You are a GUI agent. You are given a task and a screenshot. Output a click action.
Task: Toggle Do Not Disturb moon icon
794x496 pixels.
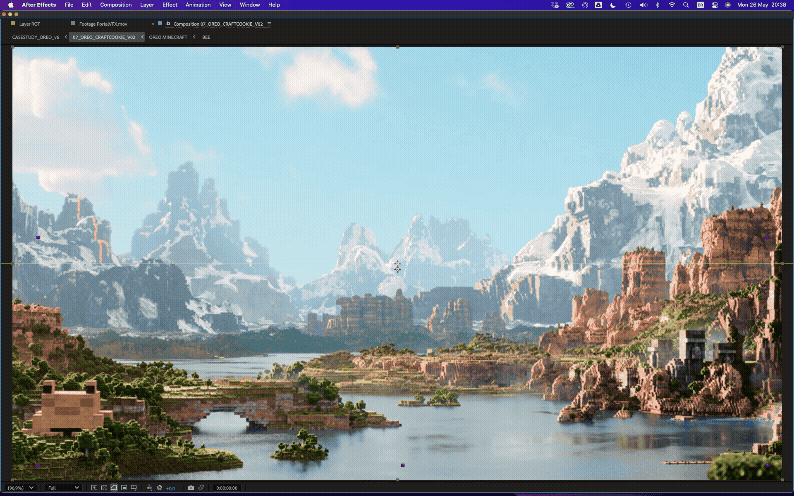(x=613, y=5)
